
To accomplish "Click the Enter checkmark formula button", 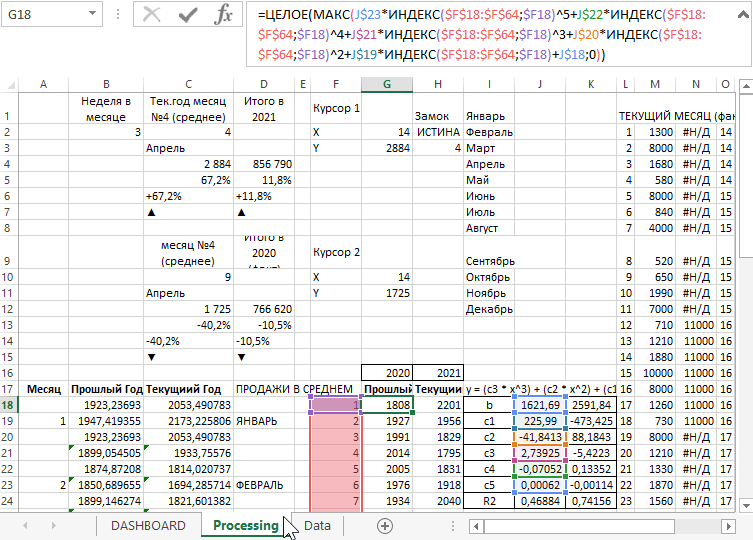I will (187, 15).
